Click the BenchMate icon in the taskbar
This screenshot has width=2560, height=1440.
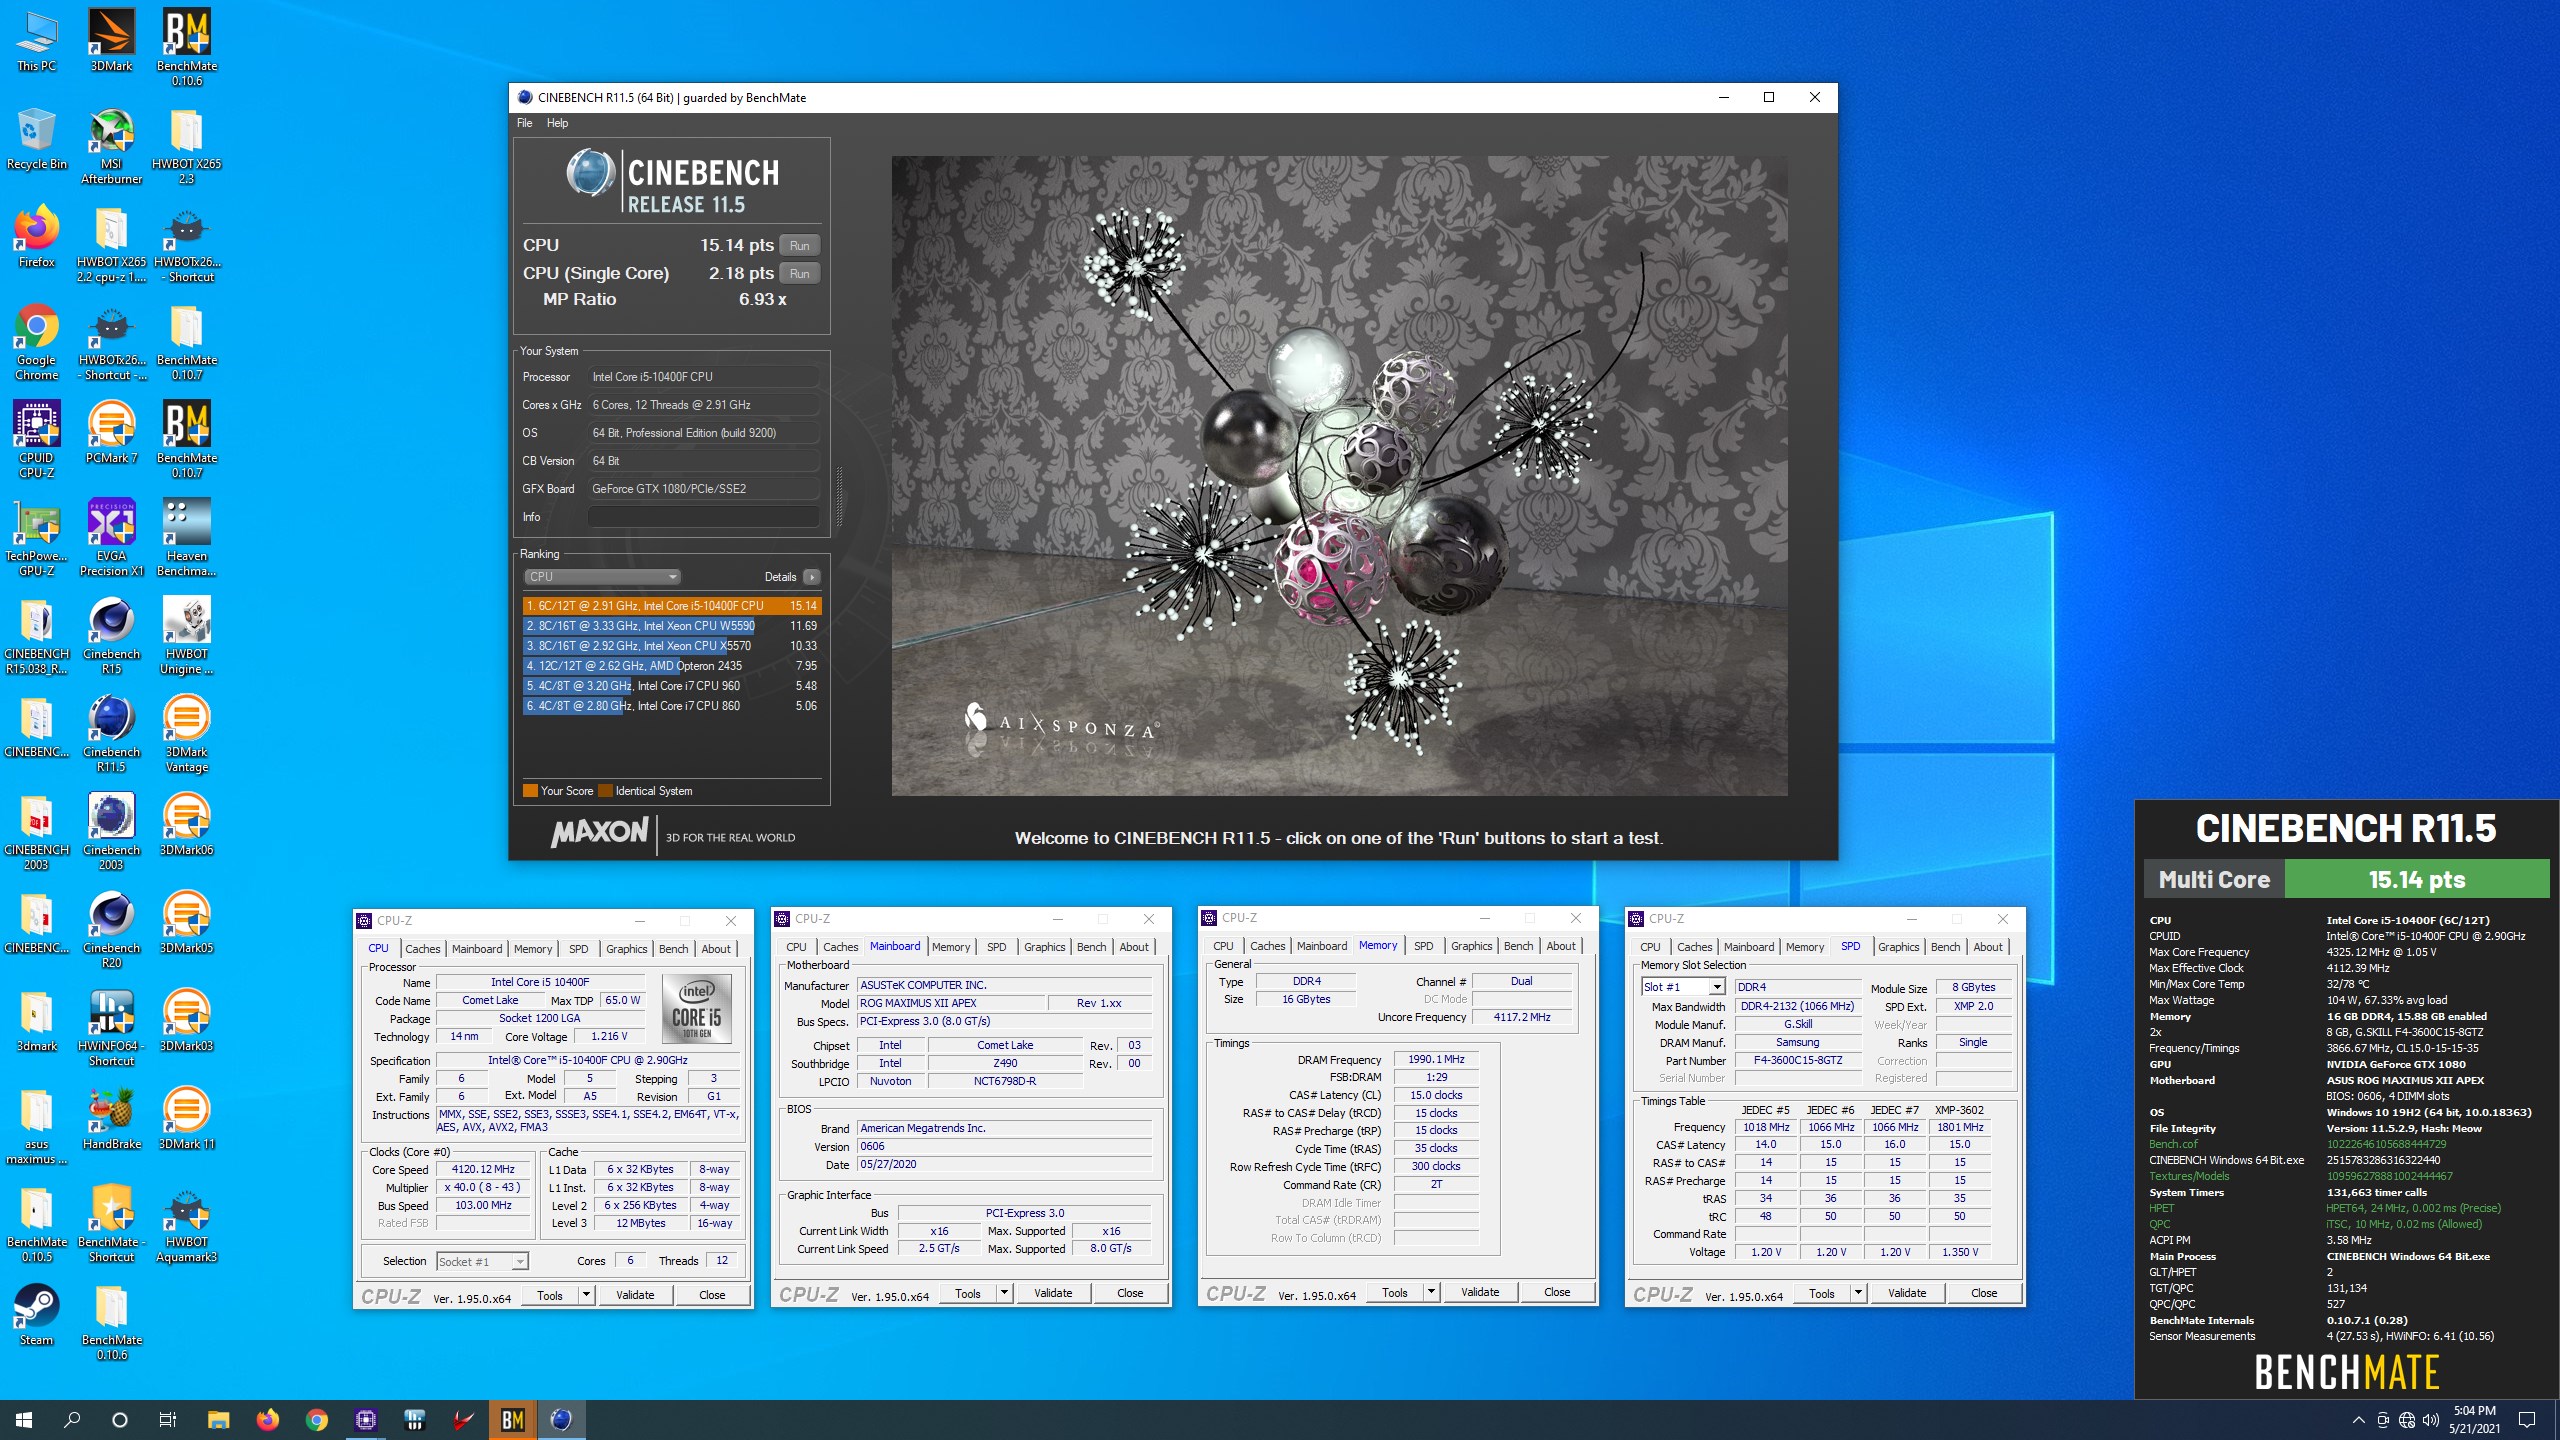[x=512, y=1419]
